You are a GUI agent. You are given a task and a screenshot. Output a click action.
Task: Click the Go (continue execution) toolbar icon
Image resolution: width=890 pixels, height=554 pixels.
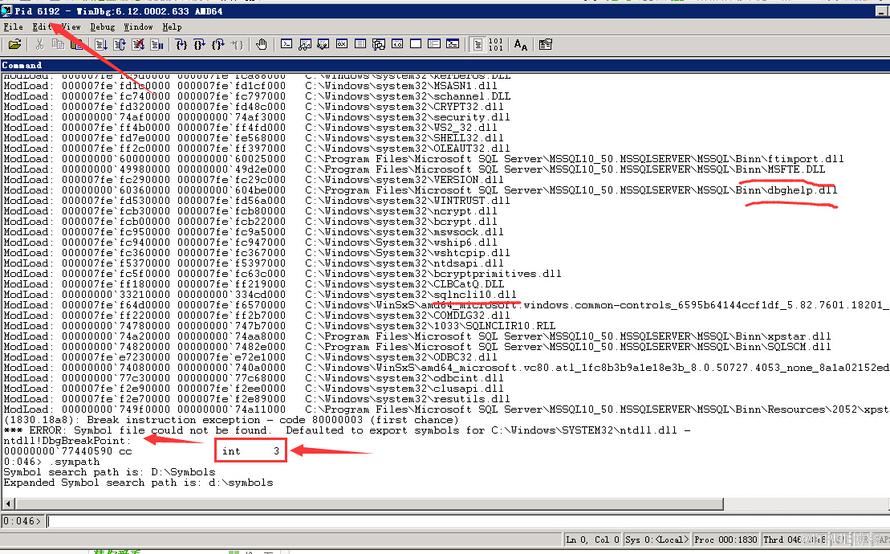pos(101,44)
